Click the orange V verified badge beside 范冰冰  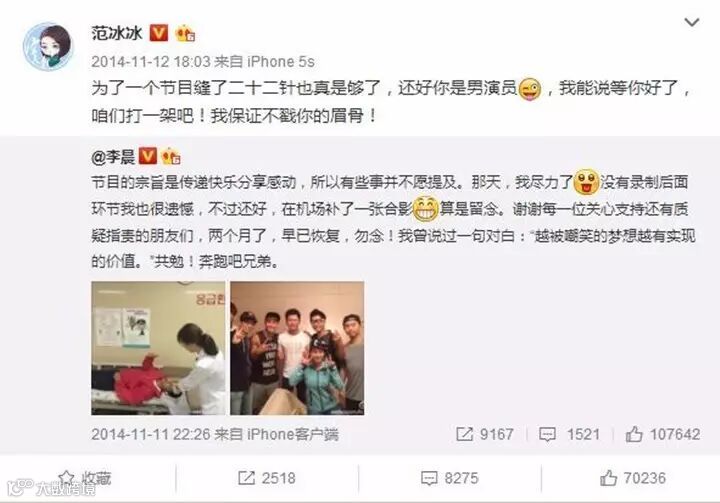(158, 33)
